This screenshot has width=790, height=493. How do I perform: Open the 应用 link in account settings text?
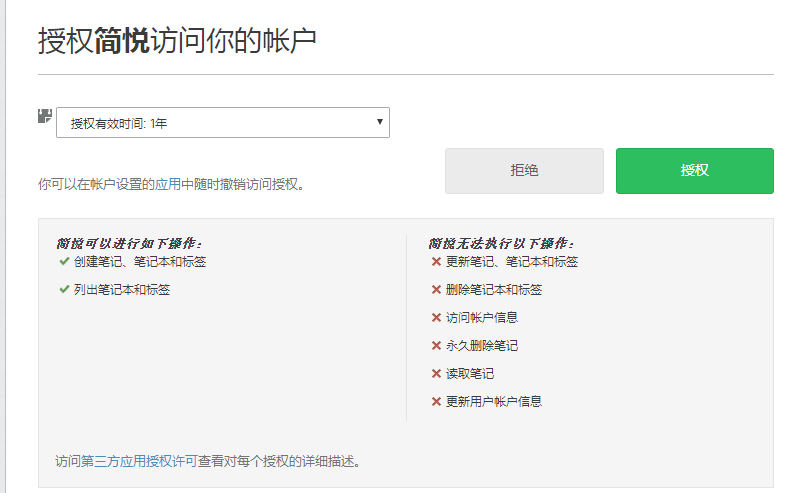click(168, 184)
